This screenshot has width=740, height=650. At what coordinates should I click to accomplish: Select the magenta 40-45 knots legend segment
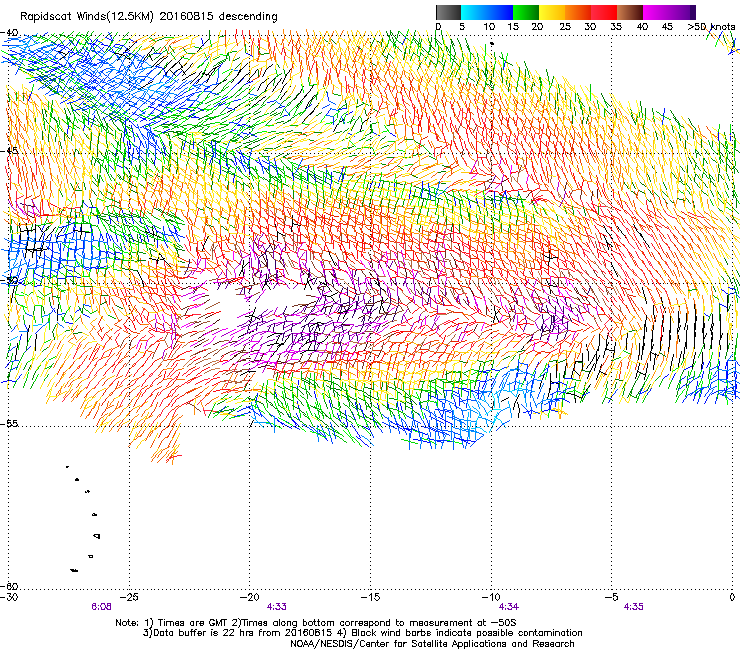click(x=656, y=12)
